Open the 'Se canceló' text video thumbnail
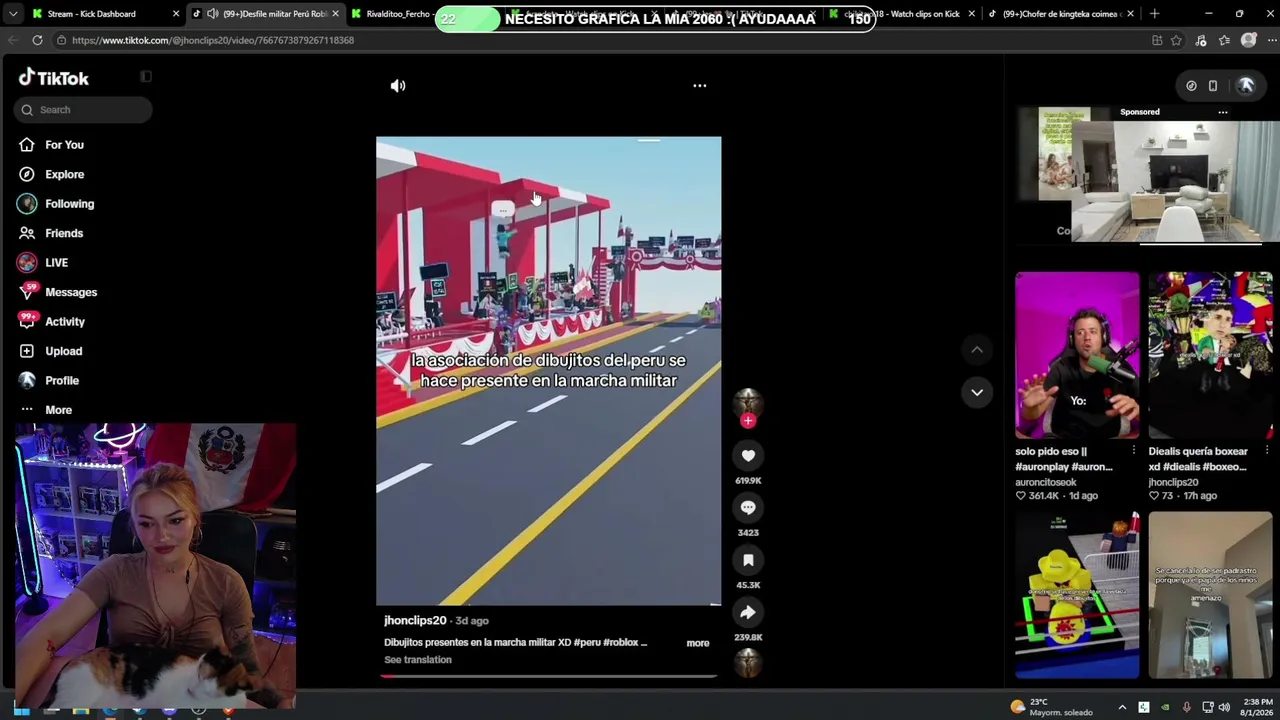Image resolution: width=1280 pixels, height=720 pixels. click(x=1210, y=595)
